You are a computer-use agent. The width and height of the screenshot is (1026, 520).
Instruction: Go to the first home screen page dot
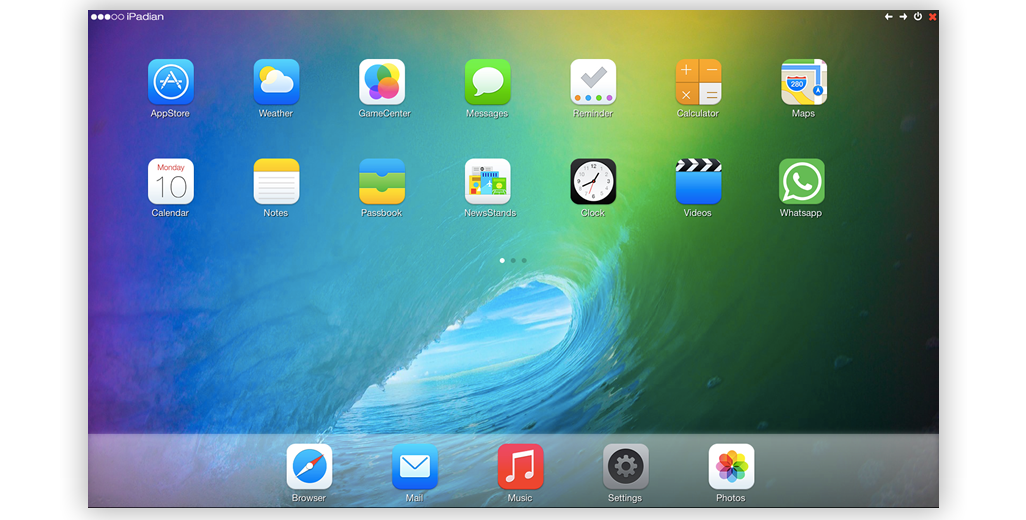tap(502, 260)
